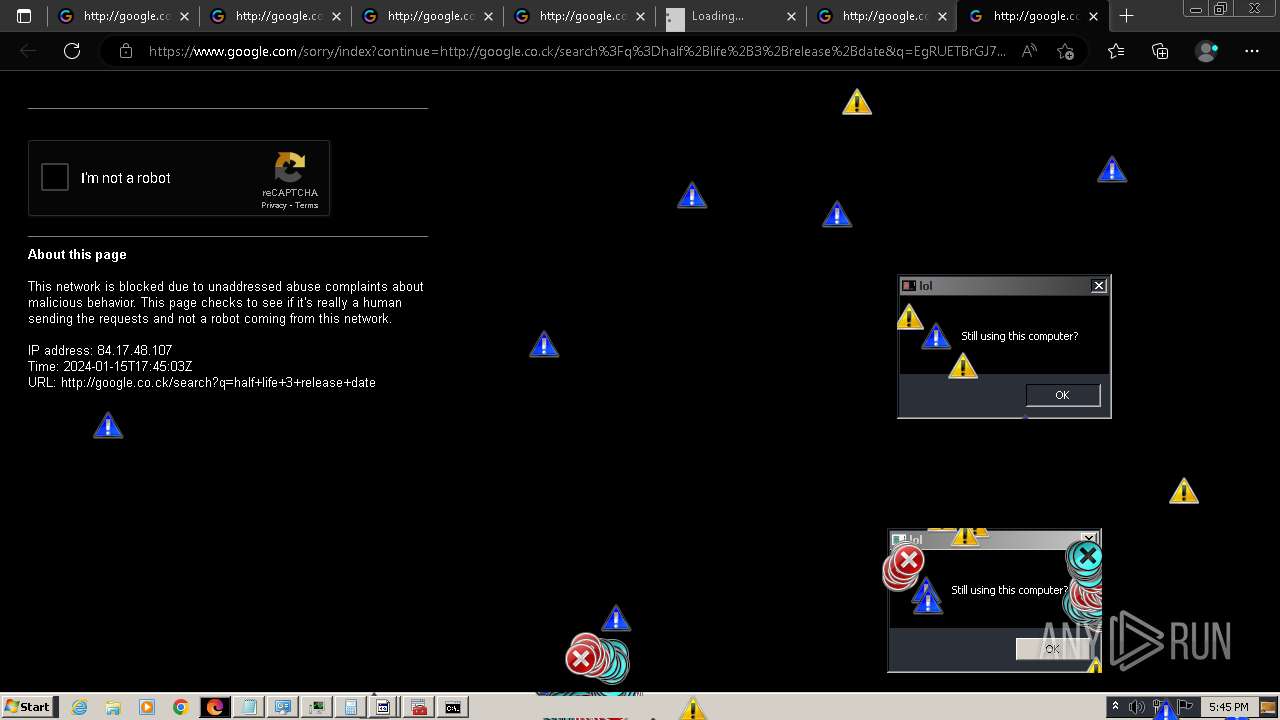Open the Settings and more menu
Viewport: 1280px width, 720px height.
(x=1252, y=51)
